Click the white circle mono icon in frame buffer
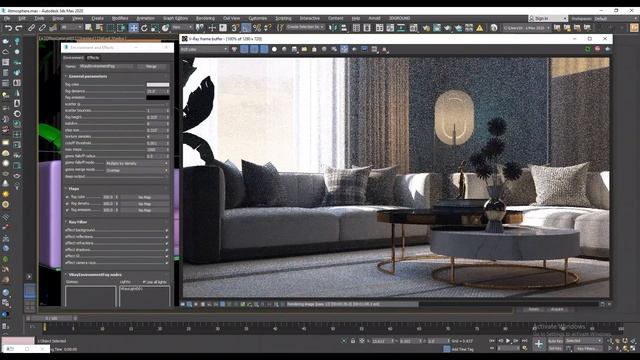 coord(274,49)
